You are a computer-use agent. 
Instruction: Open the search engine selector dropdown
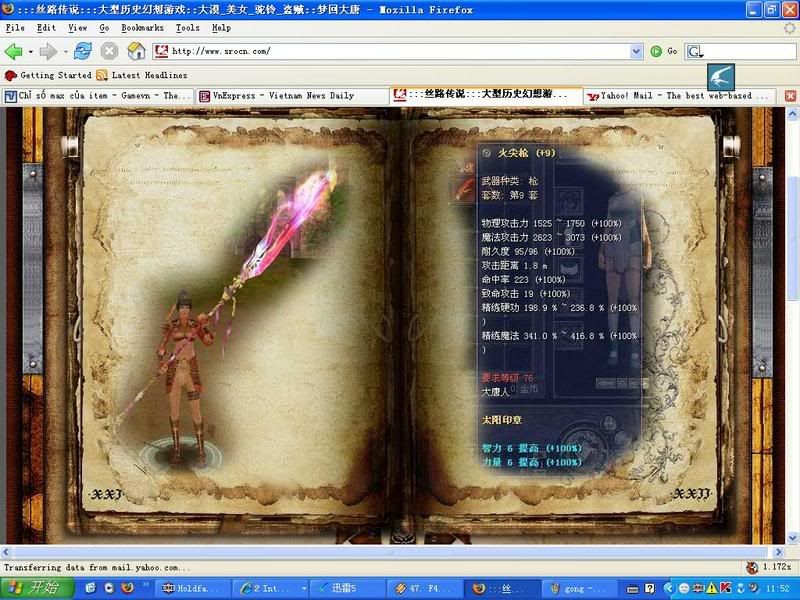point(695,52)
